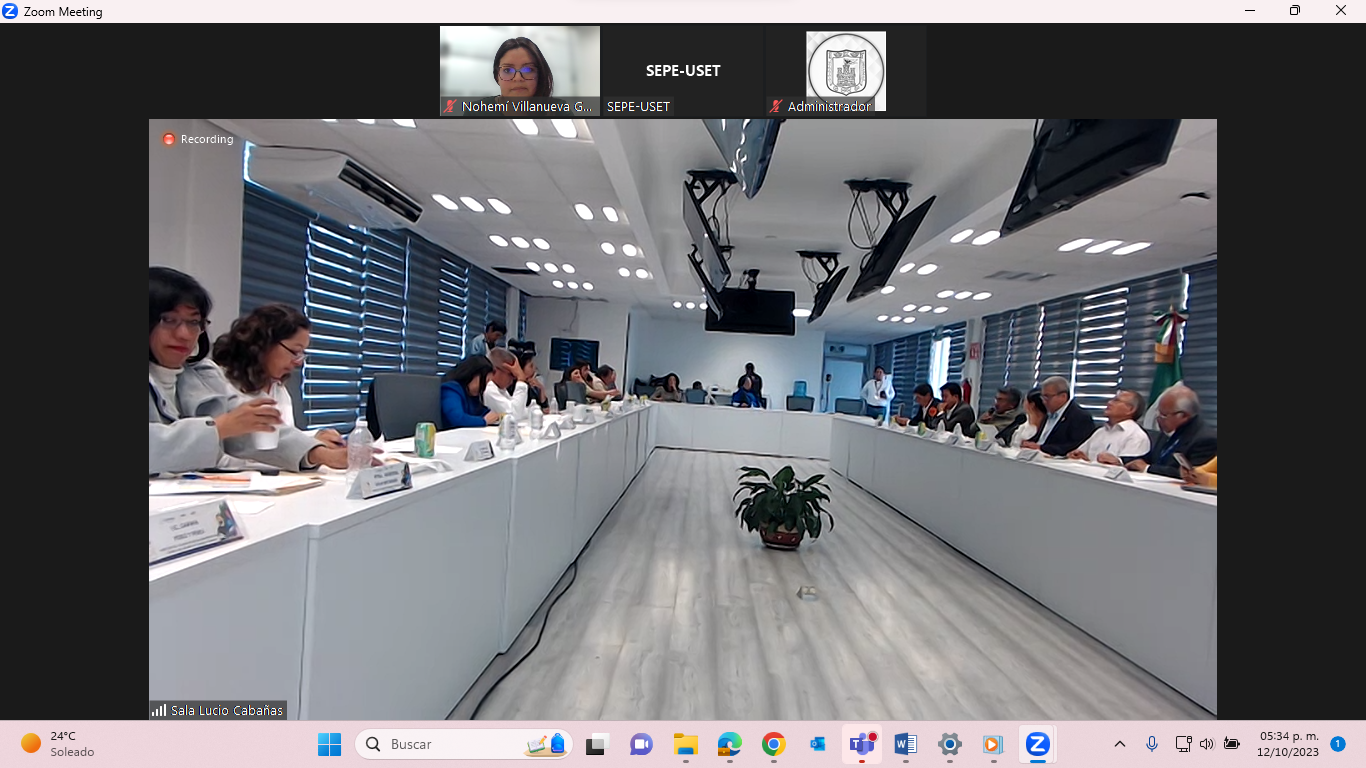Viewport: 1366px width, 768px height.
Task: Click the Zoom icon in the taskbar
Action: click(x=1037, y=744)
